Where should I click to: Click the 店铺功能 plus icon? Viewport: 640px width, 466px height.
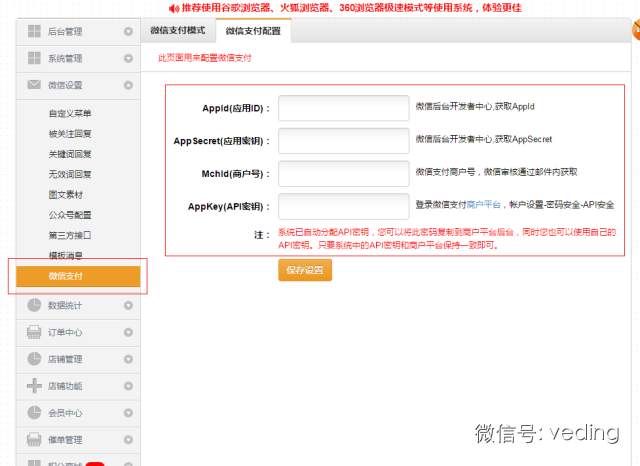tap(34, 386)
